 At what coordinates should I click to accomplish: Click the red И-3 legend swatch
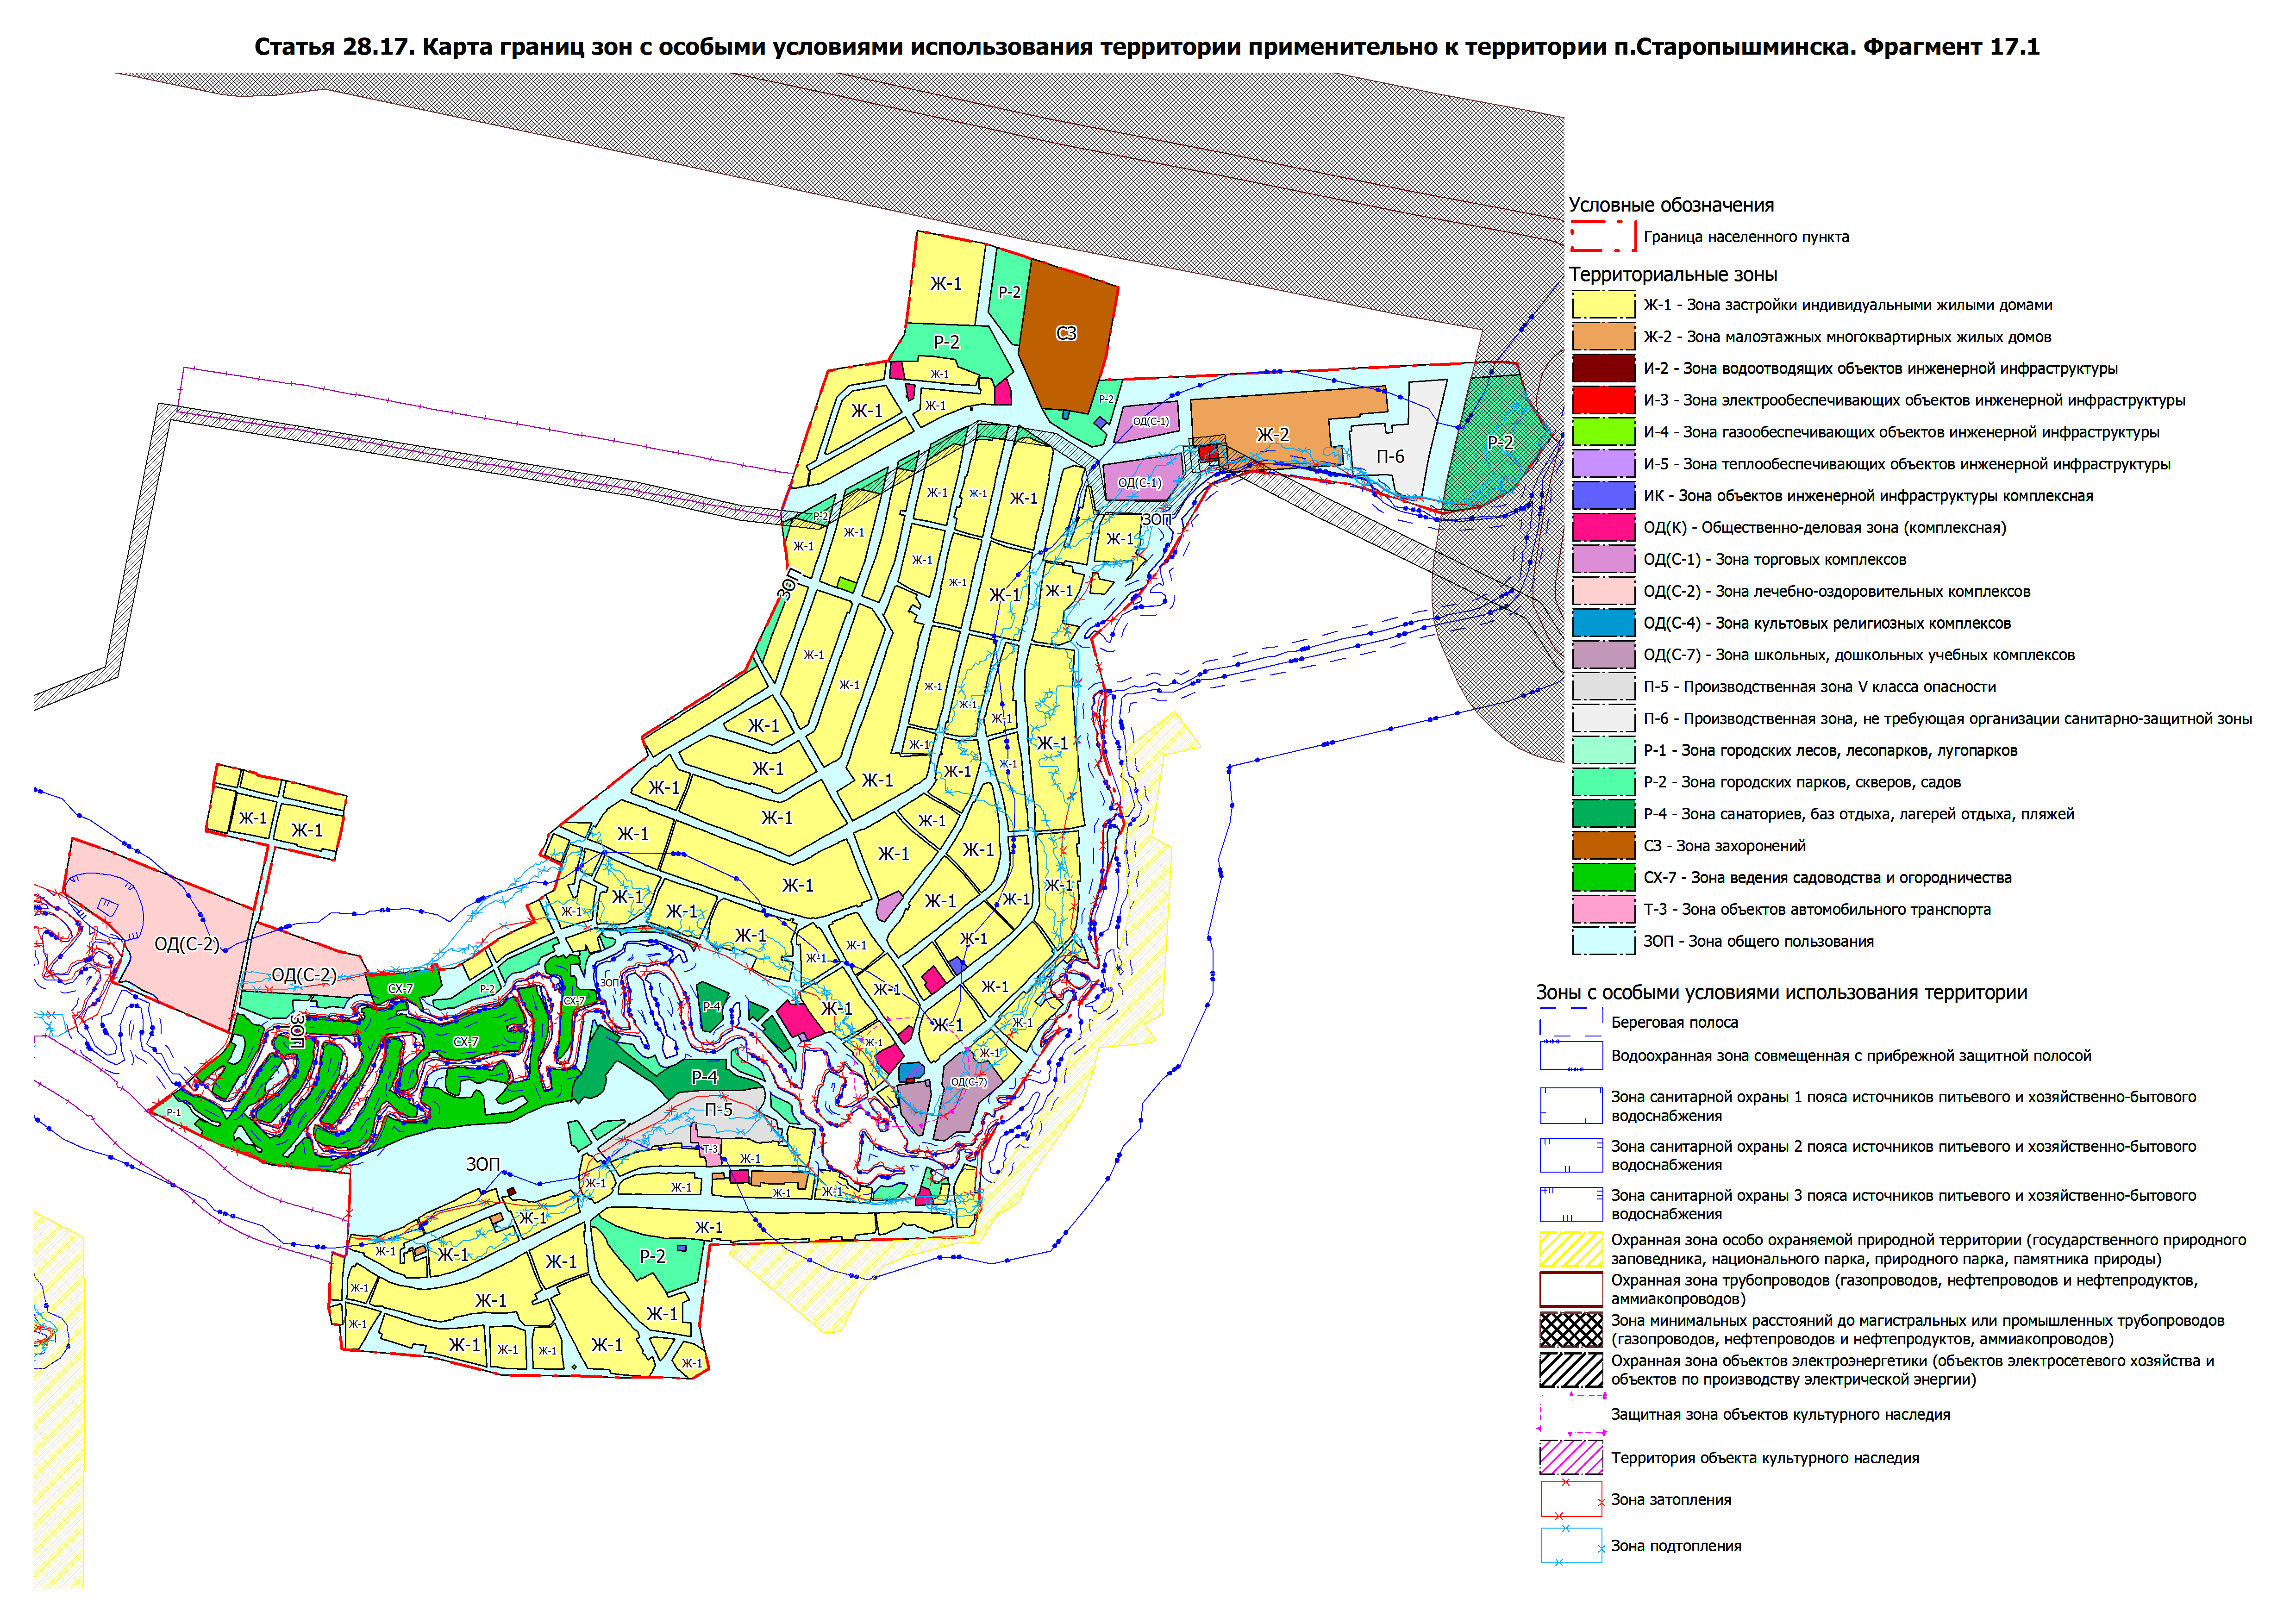1603,400
